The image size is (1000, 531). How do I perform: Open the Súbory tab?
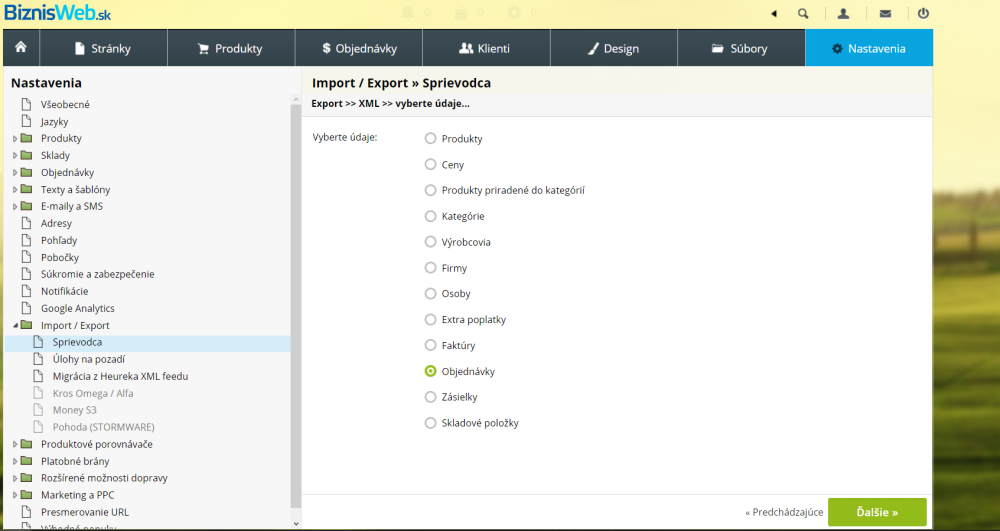coord(741,48)
